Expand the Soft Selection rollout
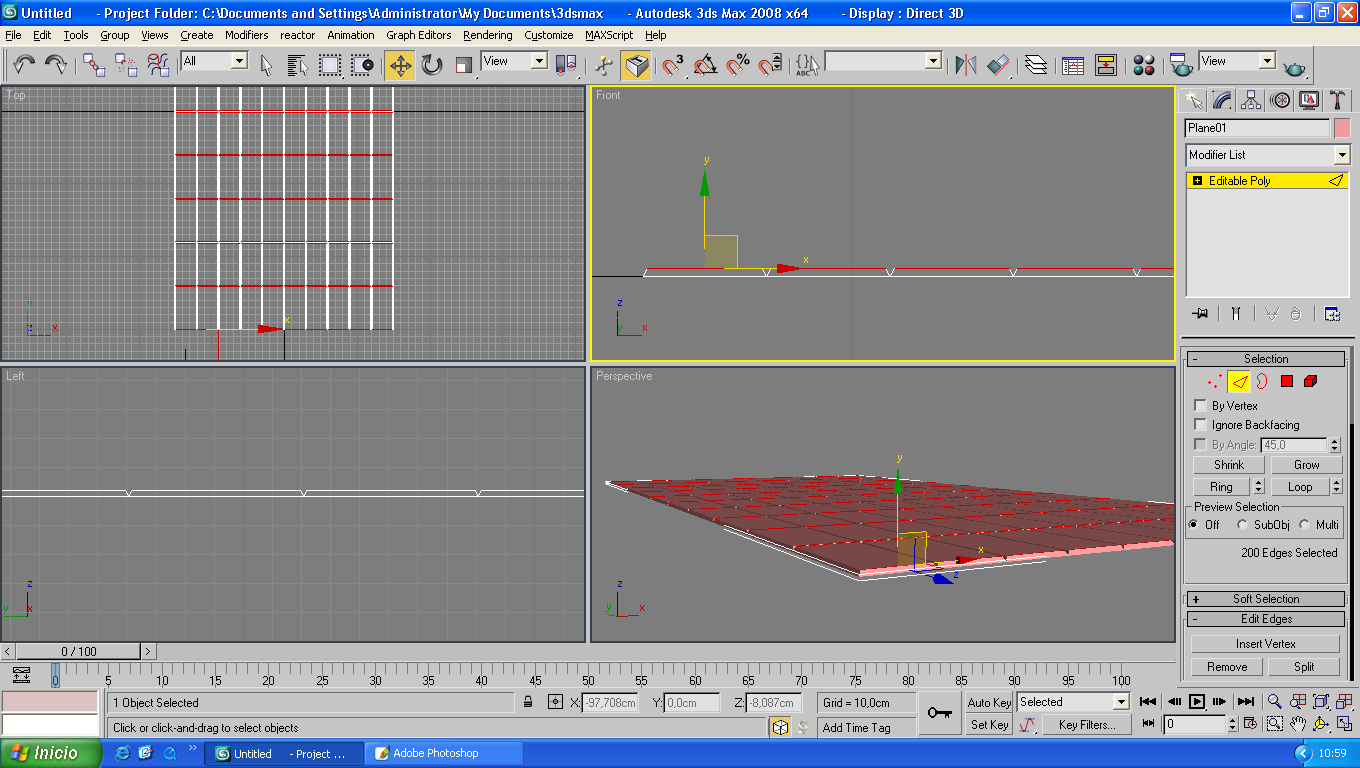Image resolution: width=1360 pixels, height=768 pixels. click(1266, 599)
